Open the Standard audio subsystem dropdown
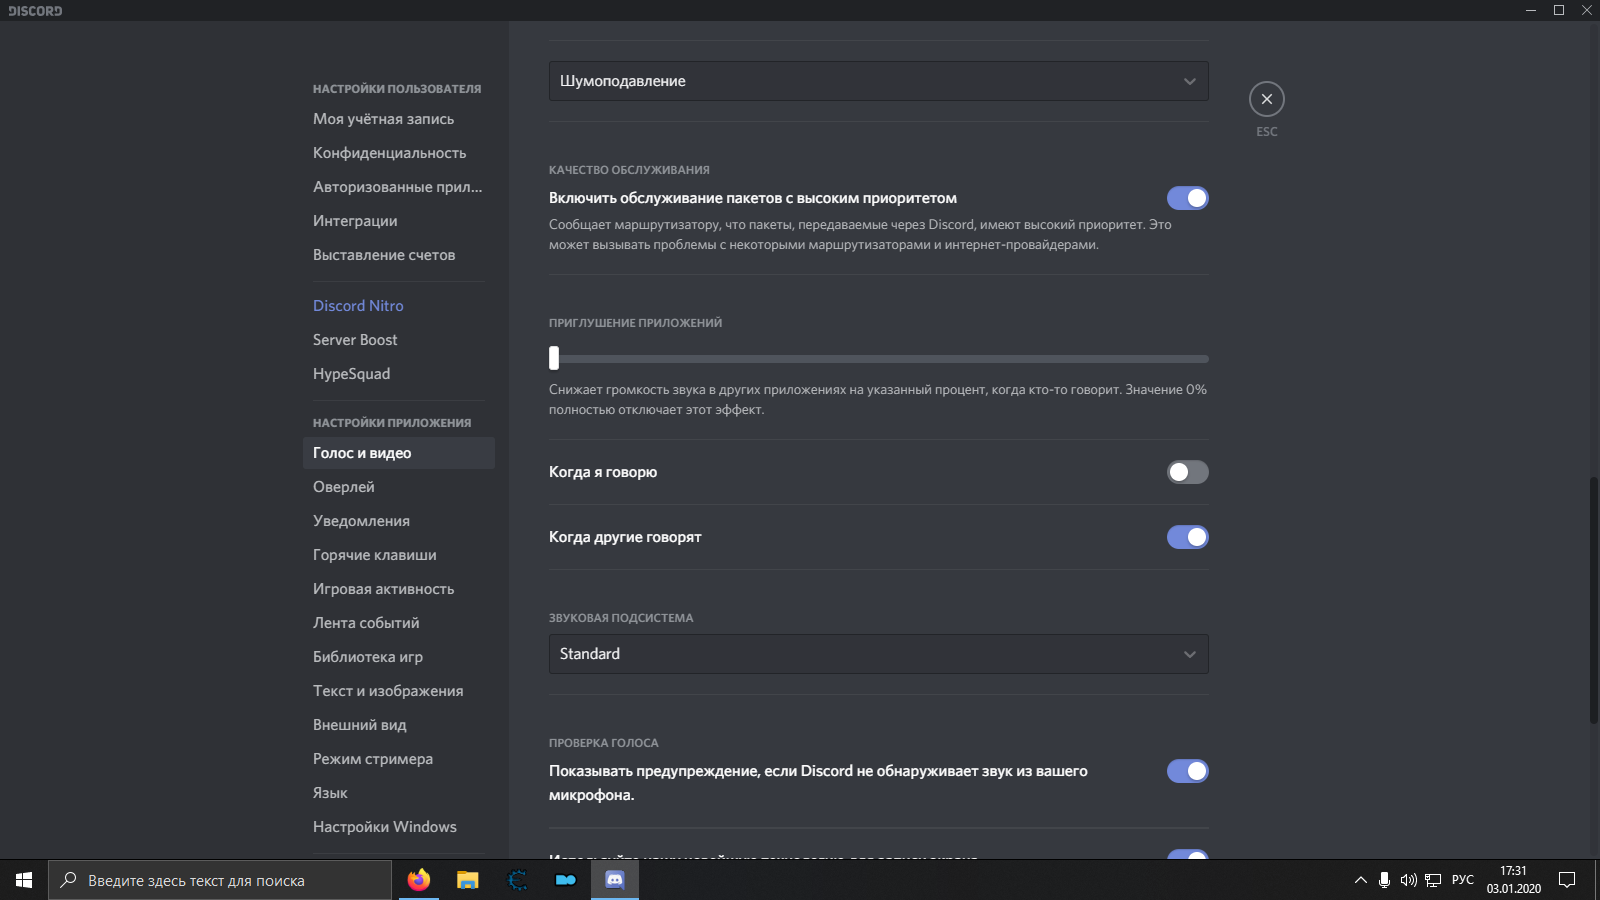 click(878, 654)
